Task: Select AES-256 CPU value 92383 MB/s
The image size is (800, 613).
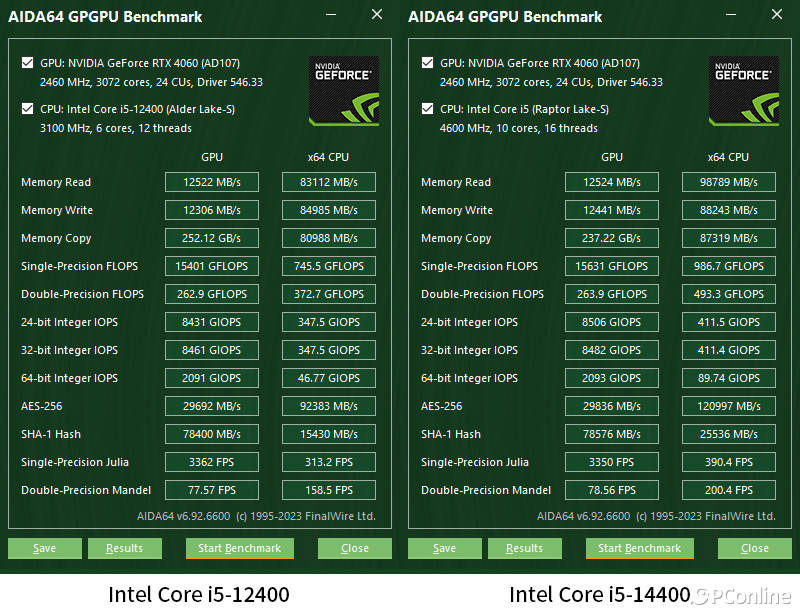Action: (x=329, y=406)
